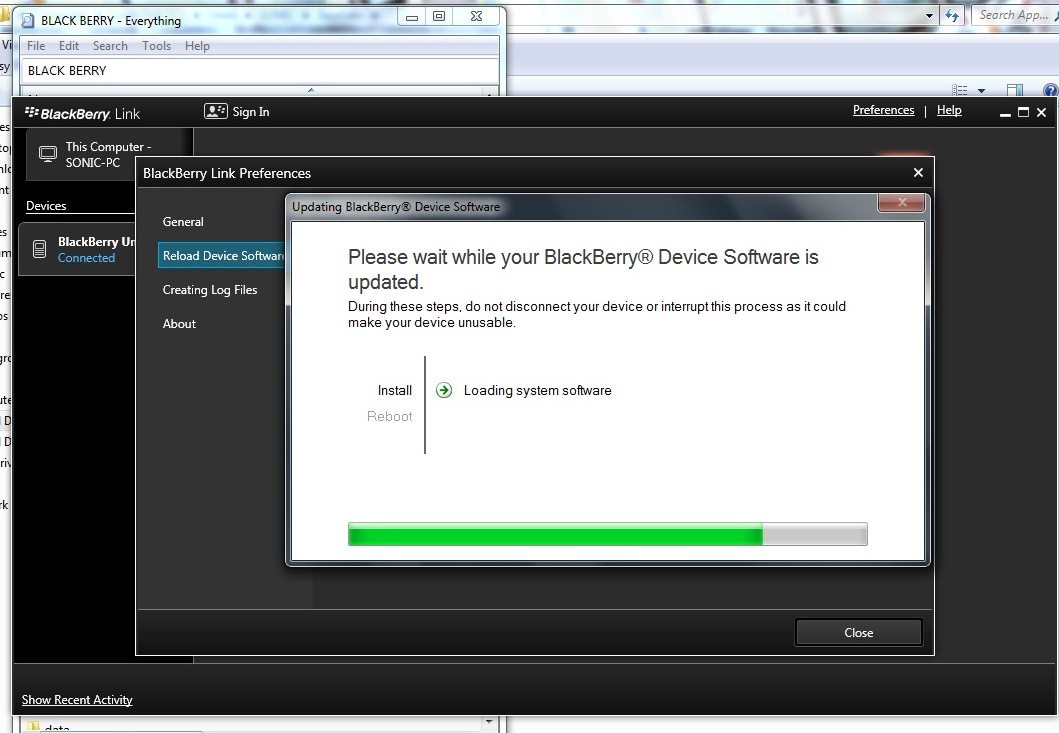The width and height of the screenshot is (1059, 733).
Task: Click the Devices section heading
Action: tap(46, 206)
